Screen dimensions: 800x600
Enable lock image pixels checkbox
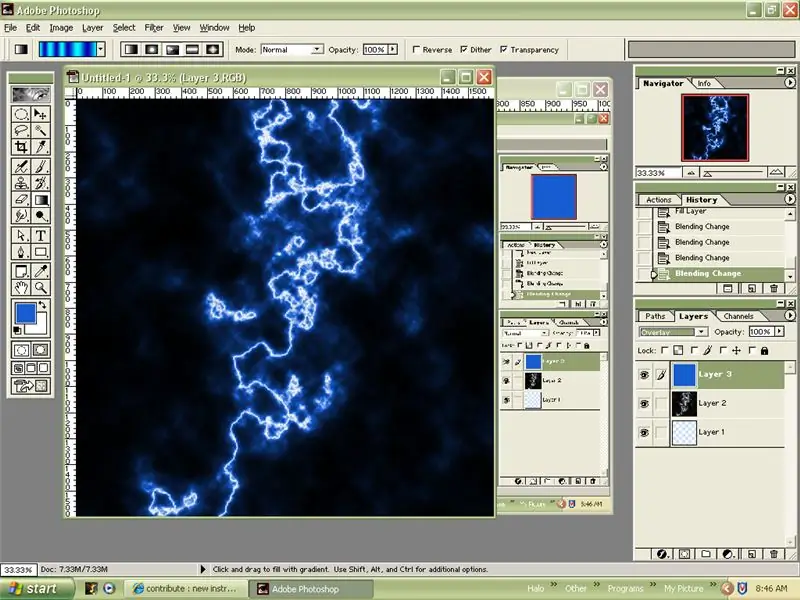694,350
